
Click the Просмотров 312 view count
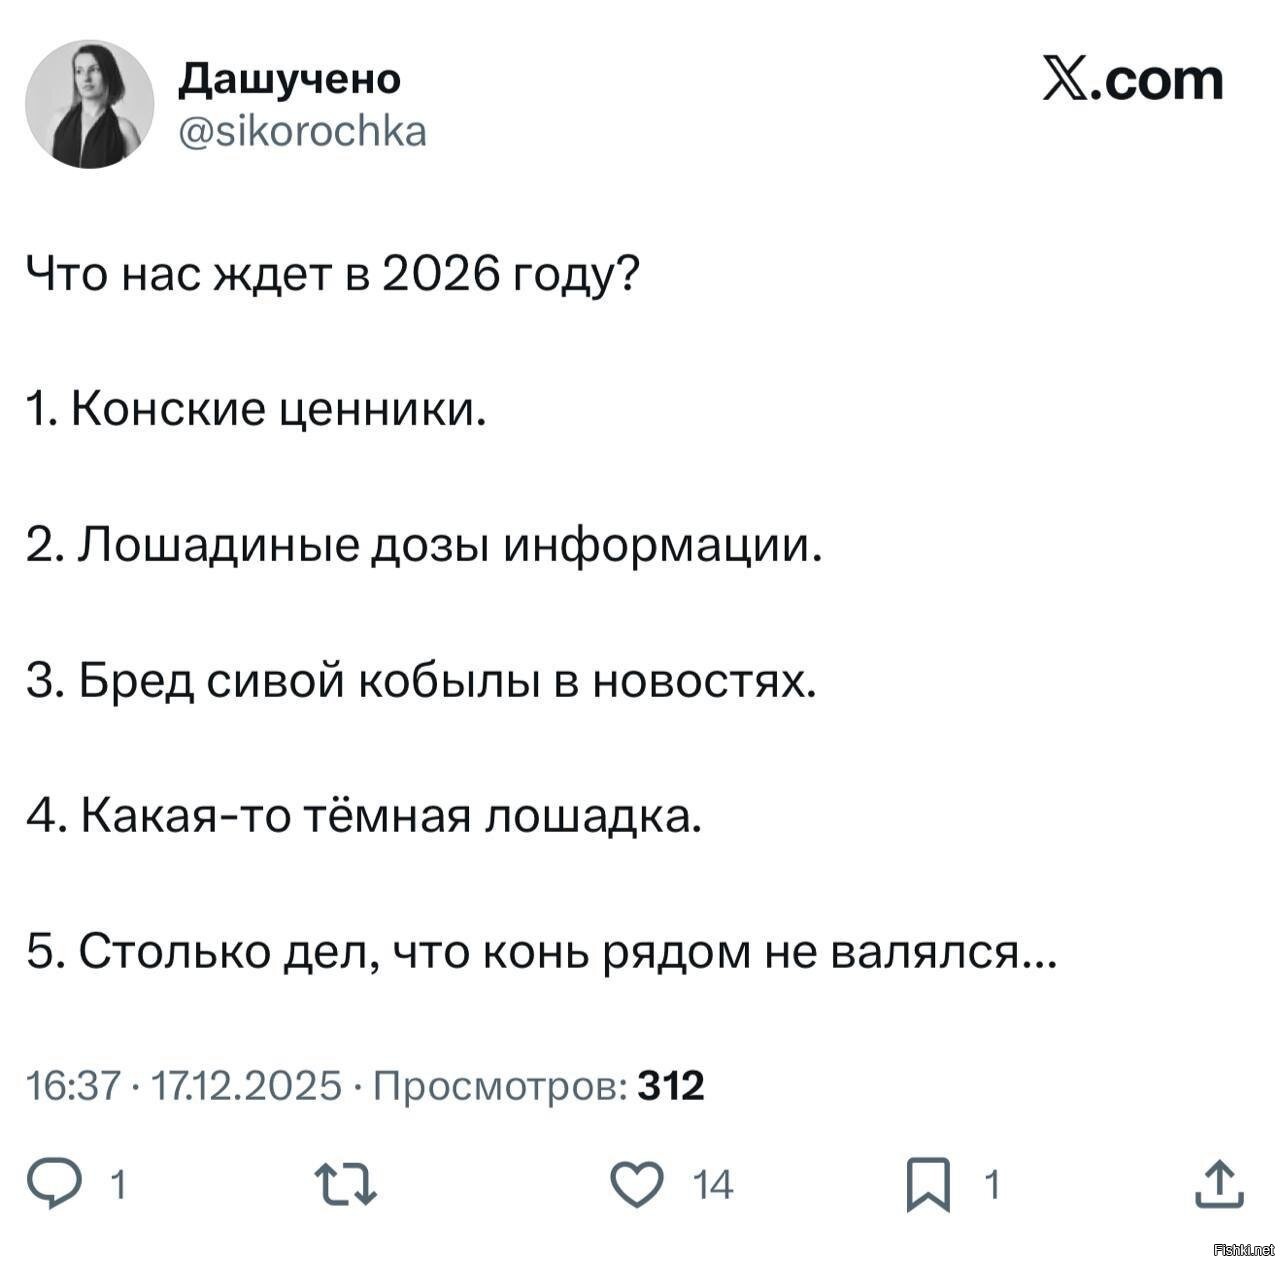click(539, 1085)
